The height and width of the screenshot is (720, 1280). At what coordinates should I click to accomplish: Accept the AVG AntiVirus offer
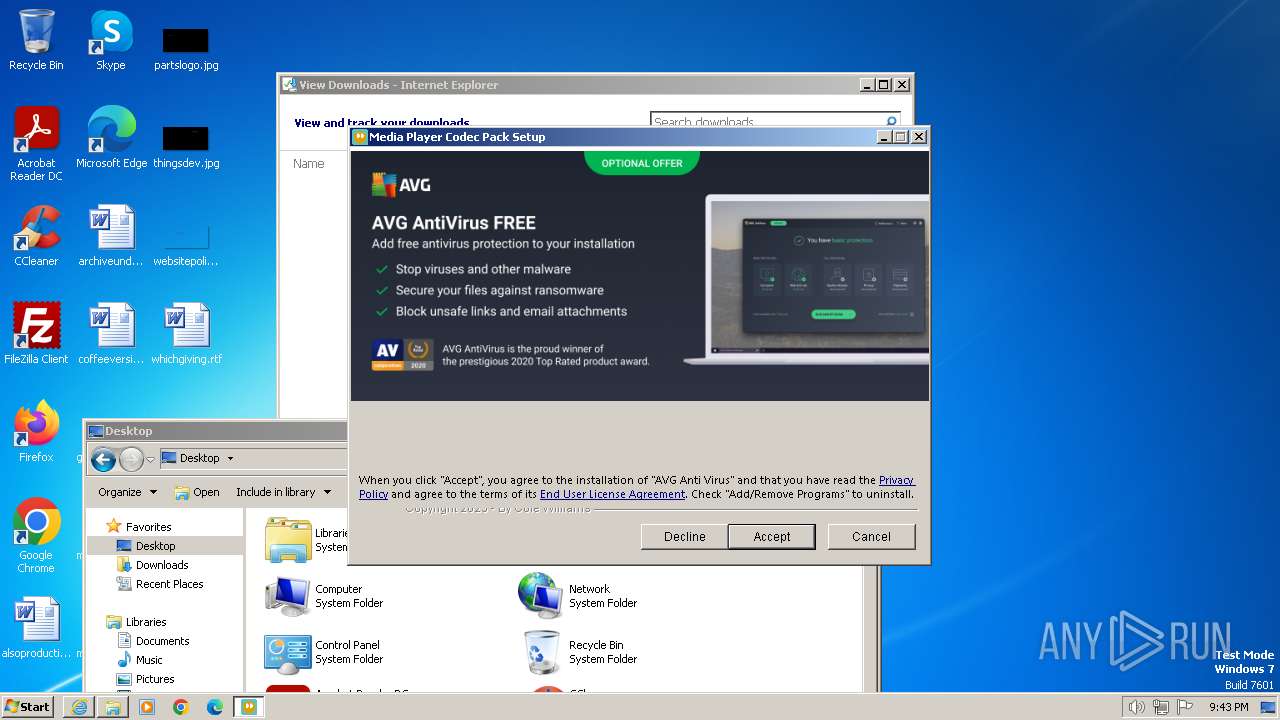(772, 537)
